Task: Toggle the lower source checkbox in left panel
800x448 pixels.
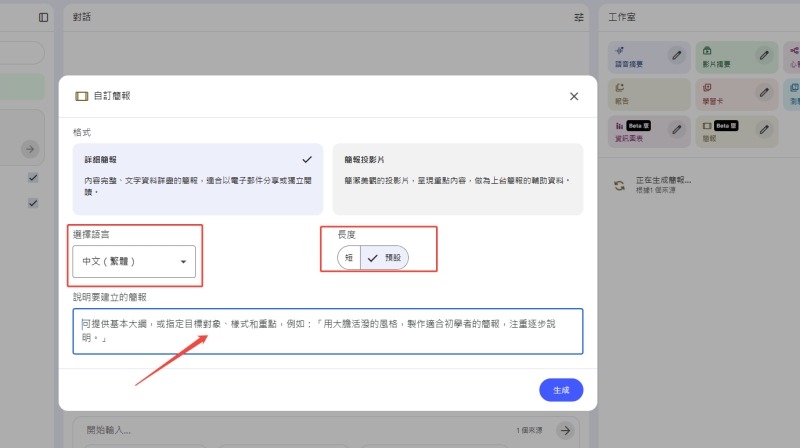Action: click(33, 203)
